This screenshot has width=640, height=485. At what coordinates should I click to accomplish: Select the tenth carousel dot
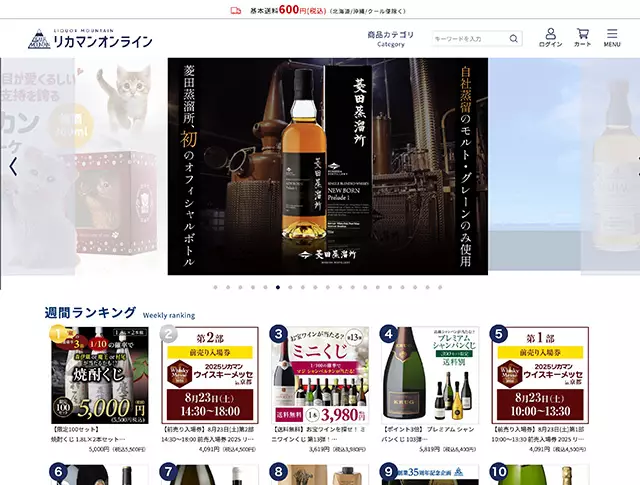[x=328, y=287]
